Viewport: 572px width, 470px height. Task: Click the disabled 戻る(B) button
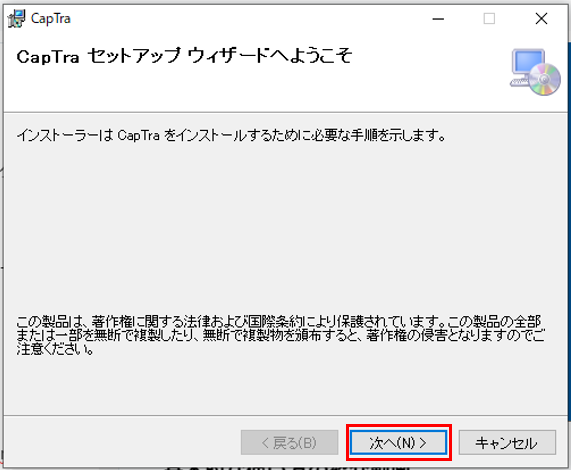pos(289,443)
